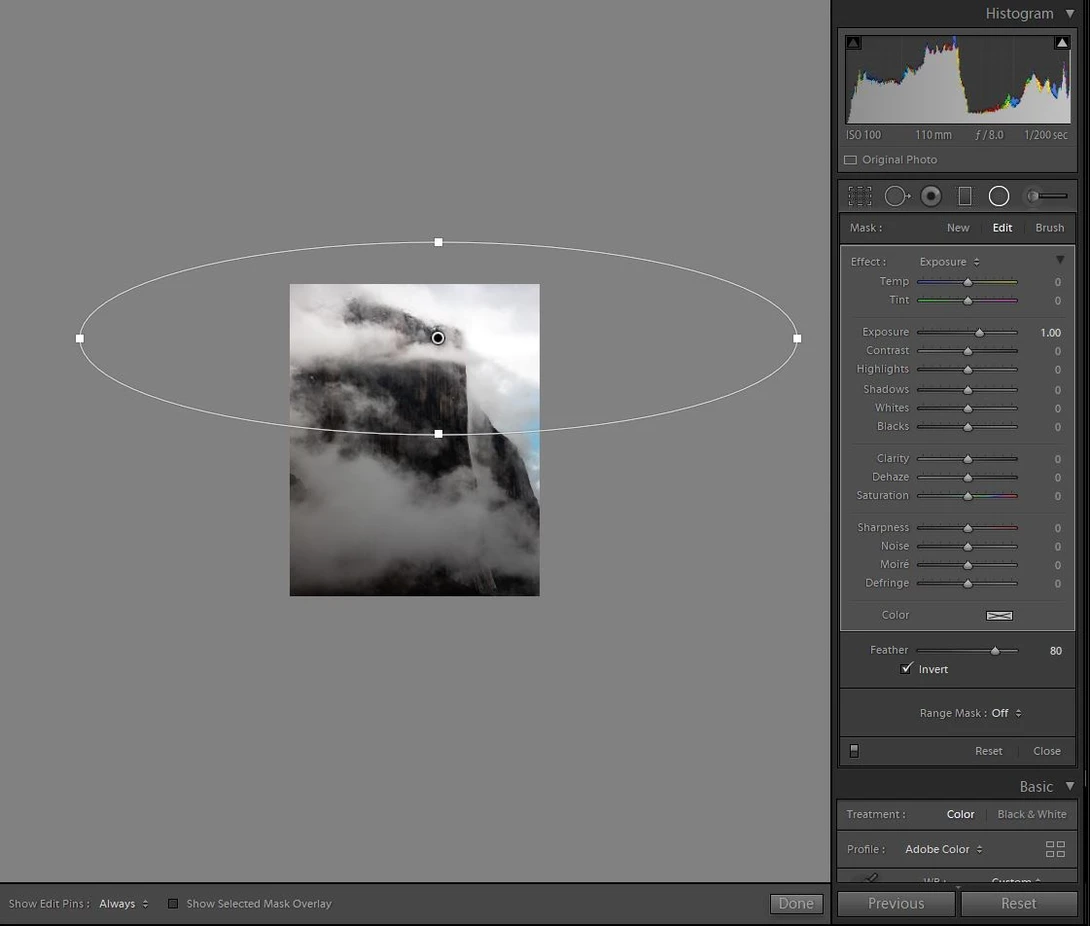Switch mask mode to Brush
Image resolution: width=1090 pixels, height=926 pixels.
1050,228
